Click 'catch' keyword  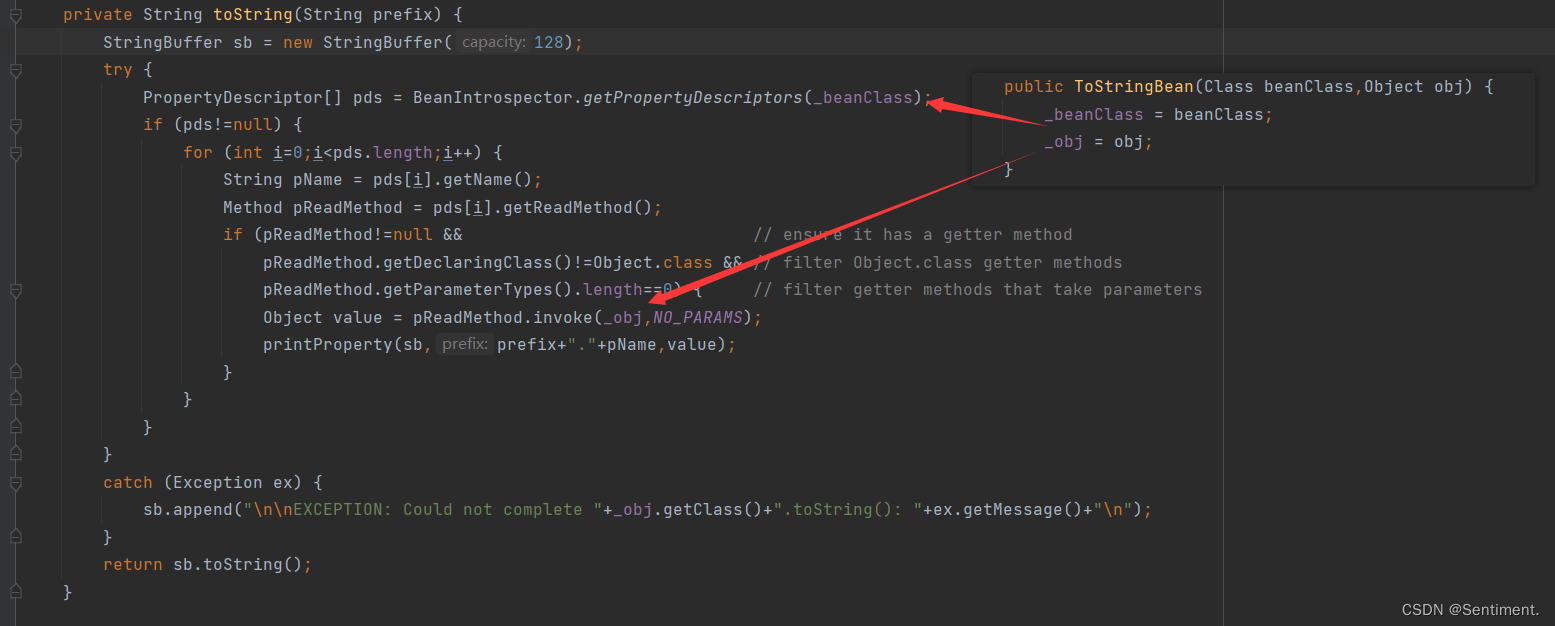tap(128, 482)
